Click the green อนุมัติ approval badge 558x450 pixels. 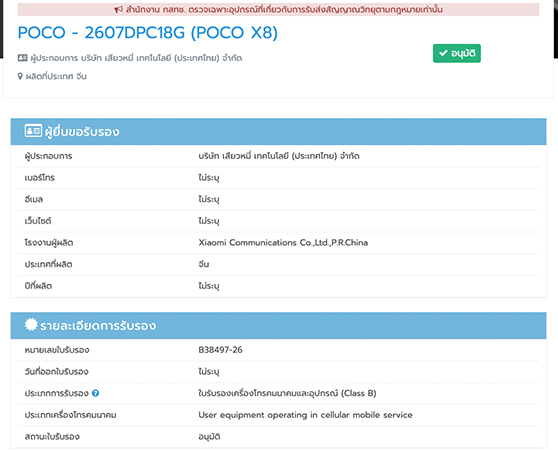(457, 53)
